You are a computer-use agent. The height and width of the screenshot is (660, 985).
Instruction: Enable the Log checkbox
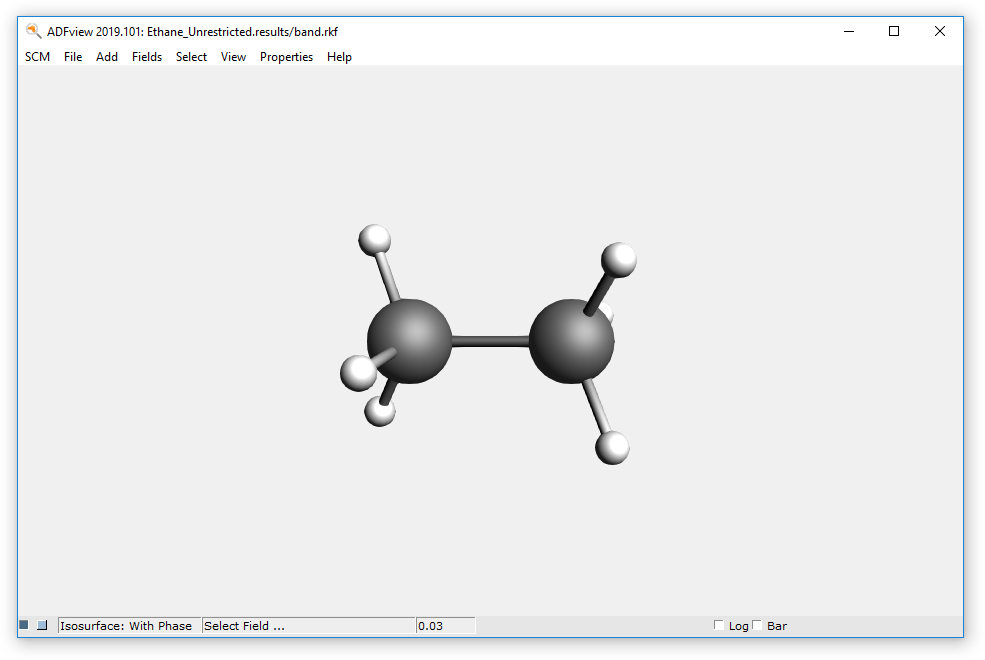[719, 626]
